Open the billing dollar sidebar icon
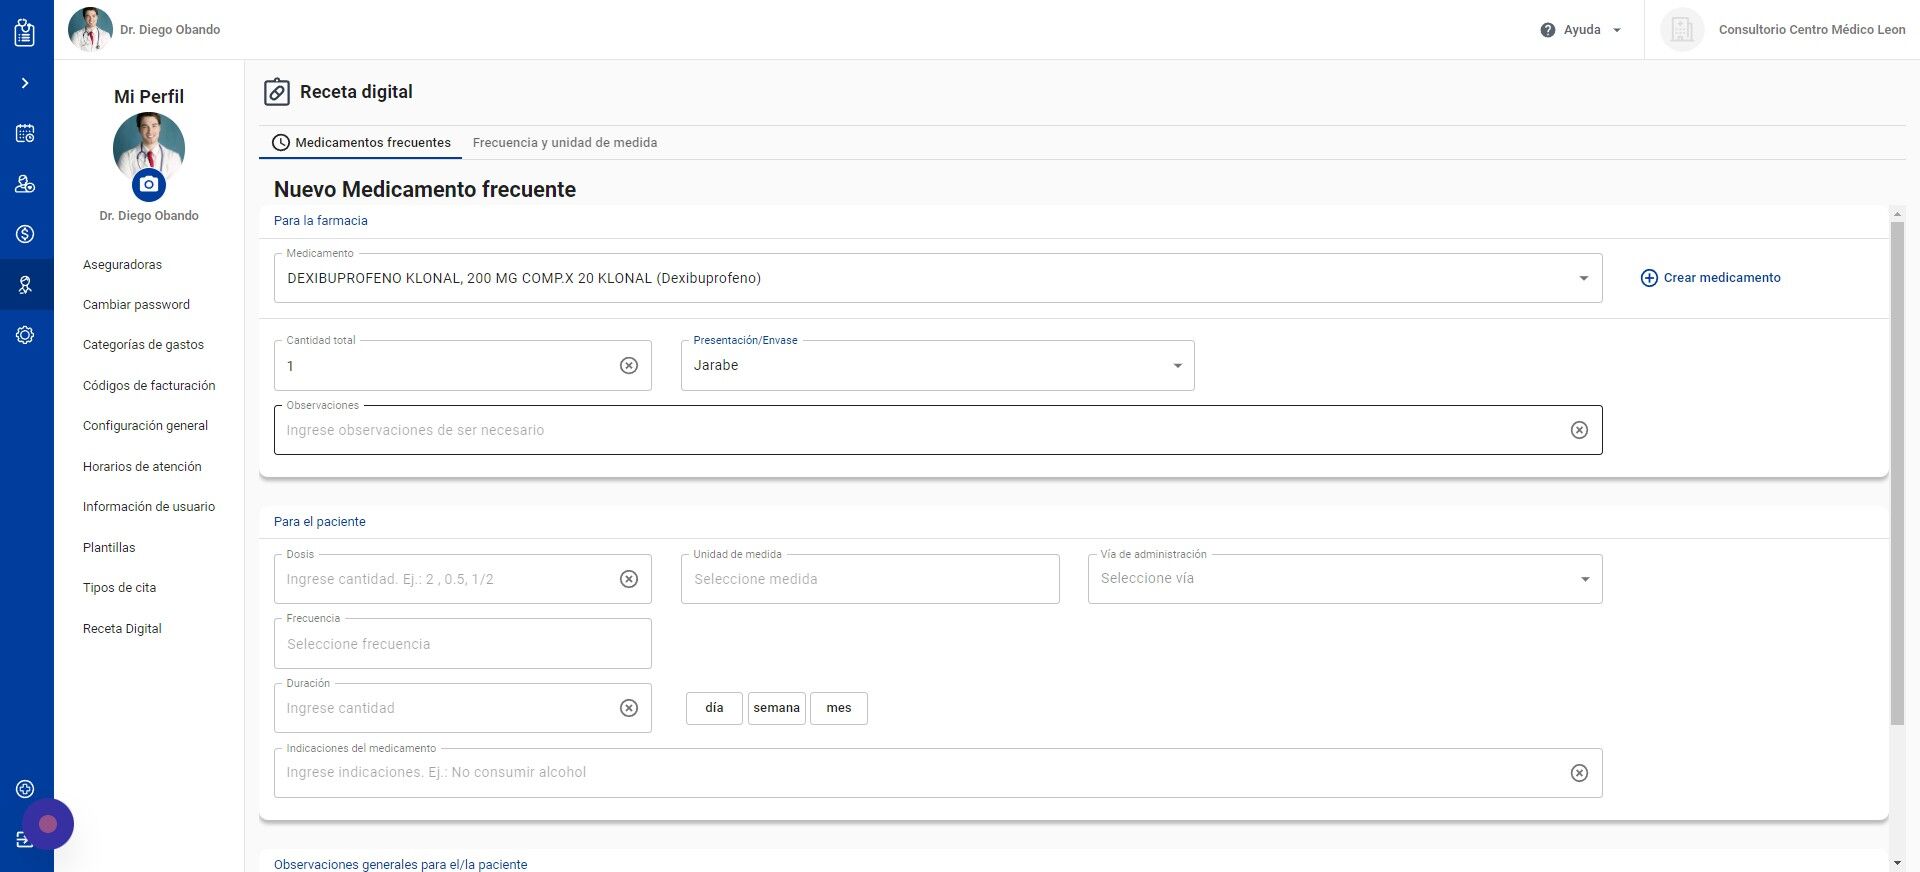The width and height of the screenshot is (1920, 872). (25, 234)
